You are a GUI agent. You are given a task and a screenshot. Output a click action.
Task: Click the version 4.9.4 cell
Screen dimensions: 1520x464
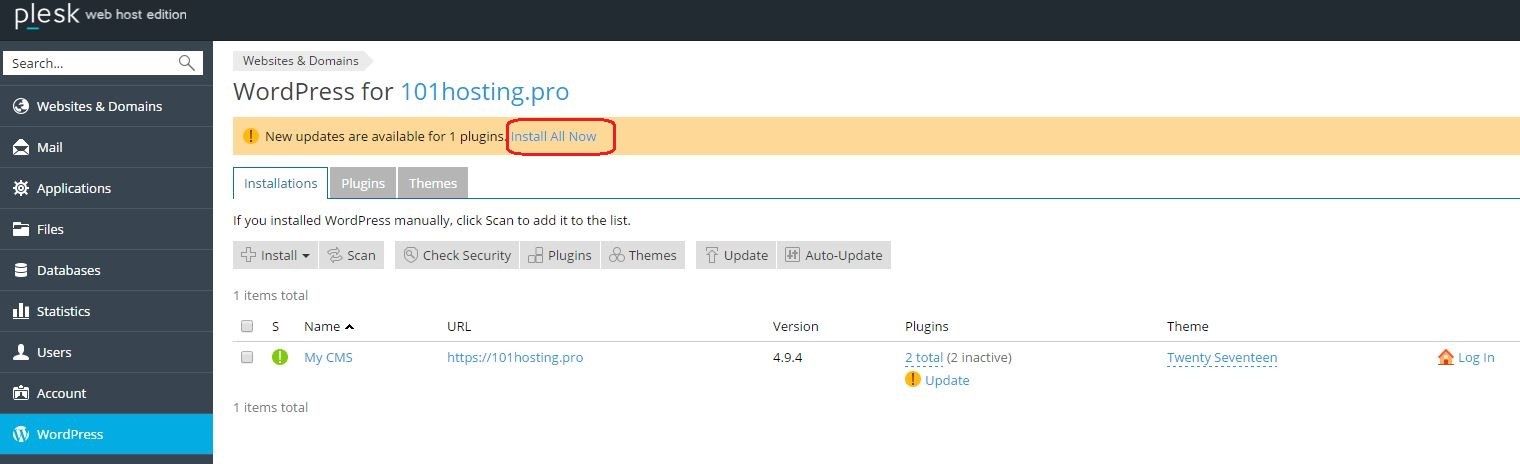point(789,357)
